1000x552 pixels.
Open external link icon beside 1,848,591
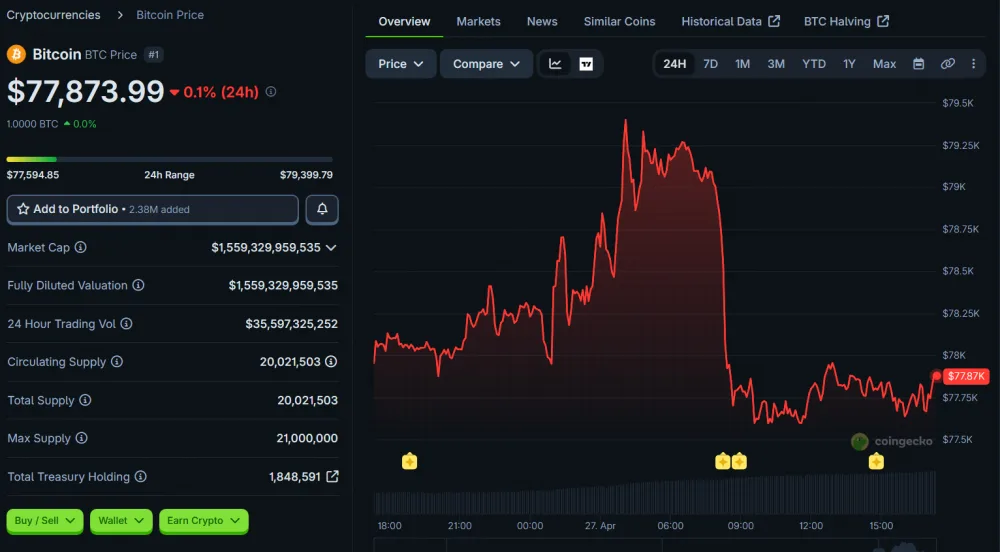pyautogui.click(x=332, y=476)
